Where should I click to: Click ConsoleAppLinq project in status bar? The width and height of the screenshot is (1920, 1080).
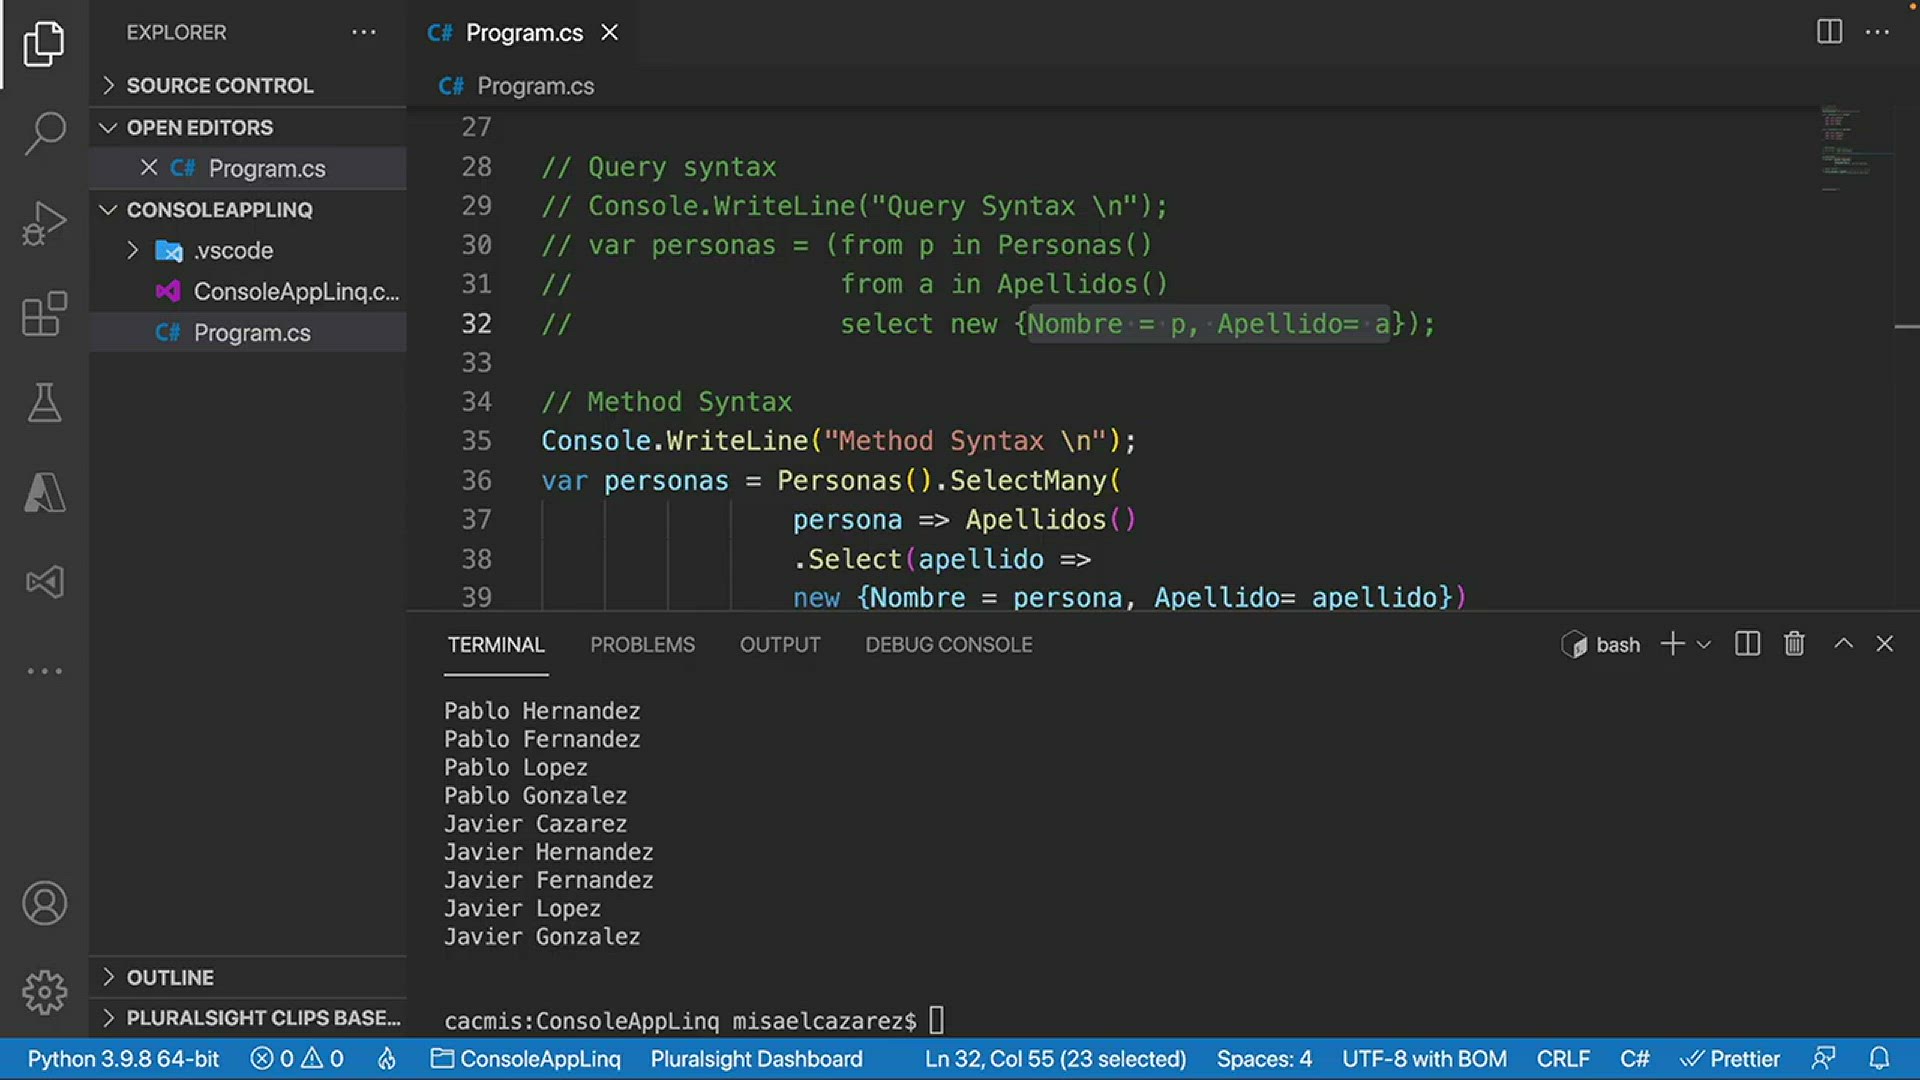click(525, 1058)
